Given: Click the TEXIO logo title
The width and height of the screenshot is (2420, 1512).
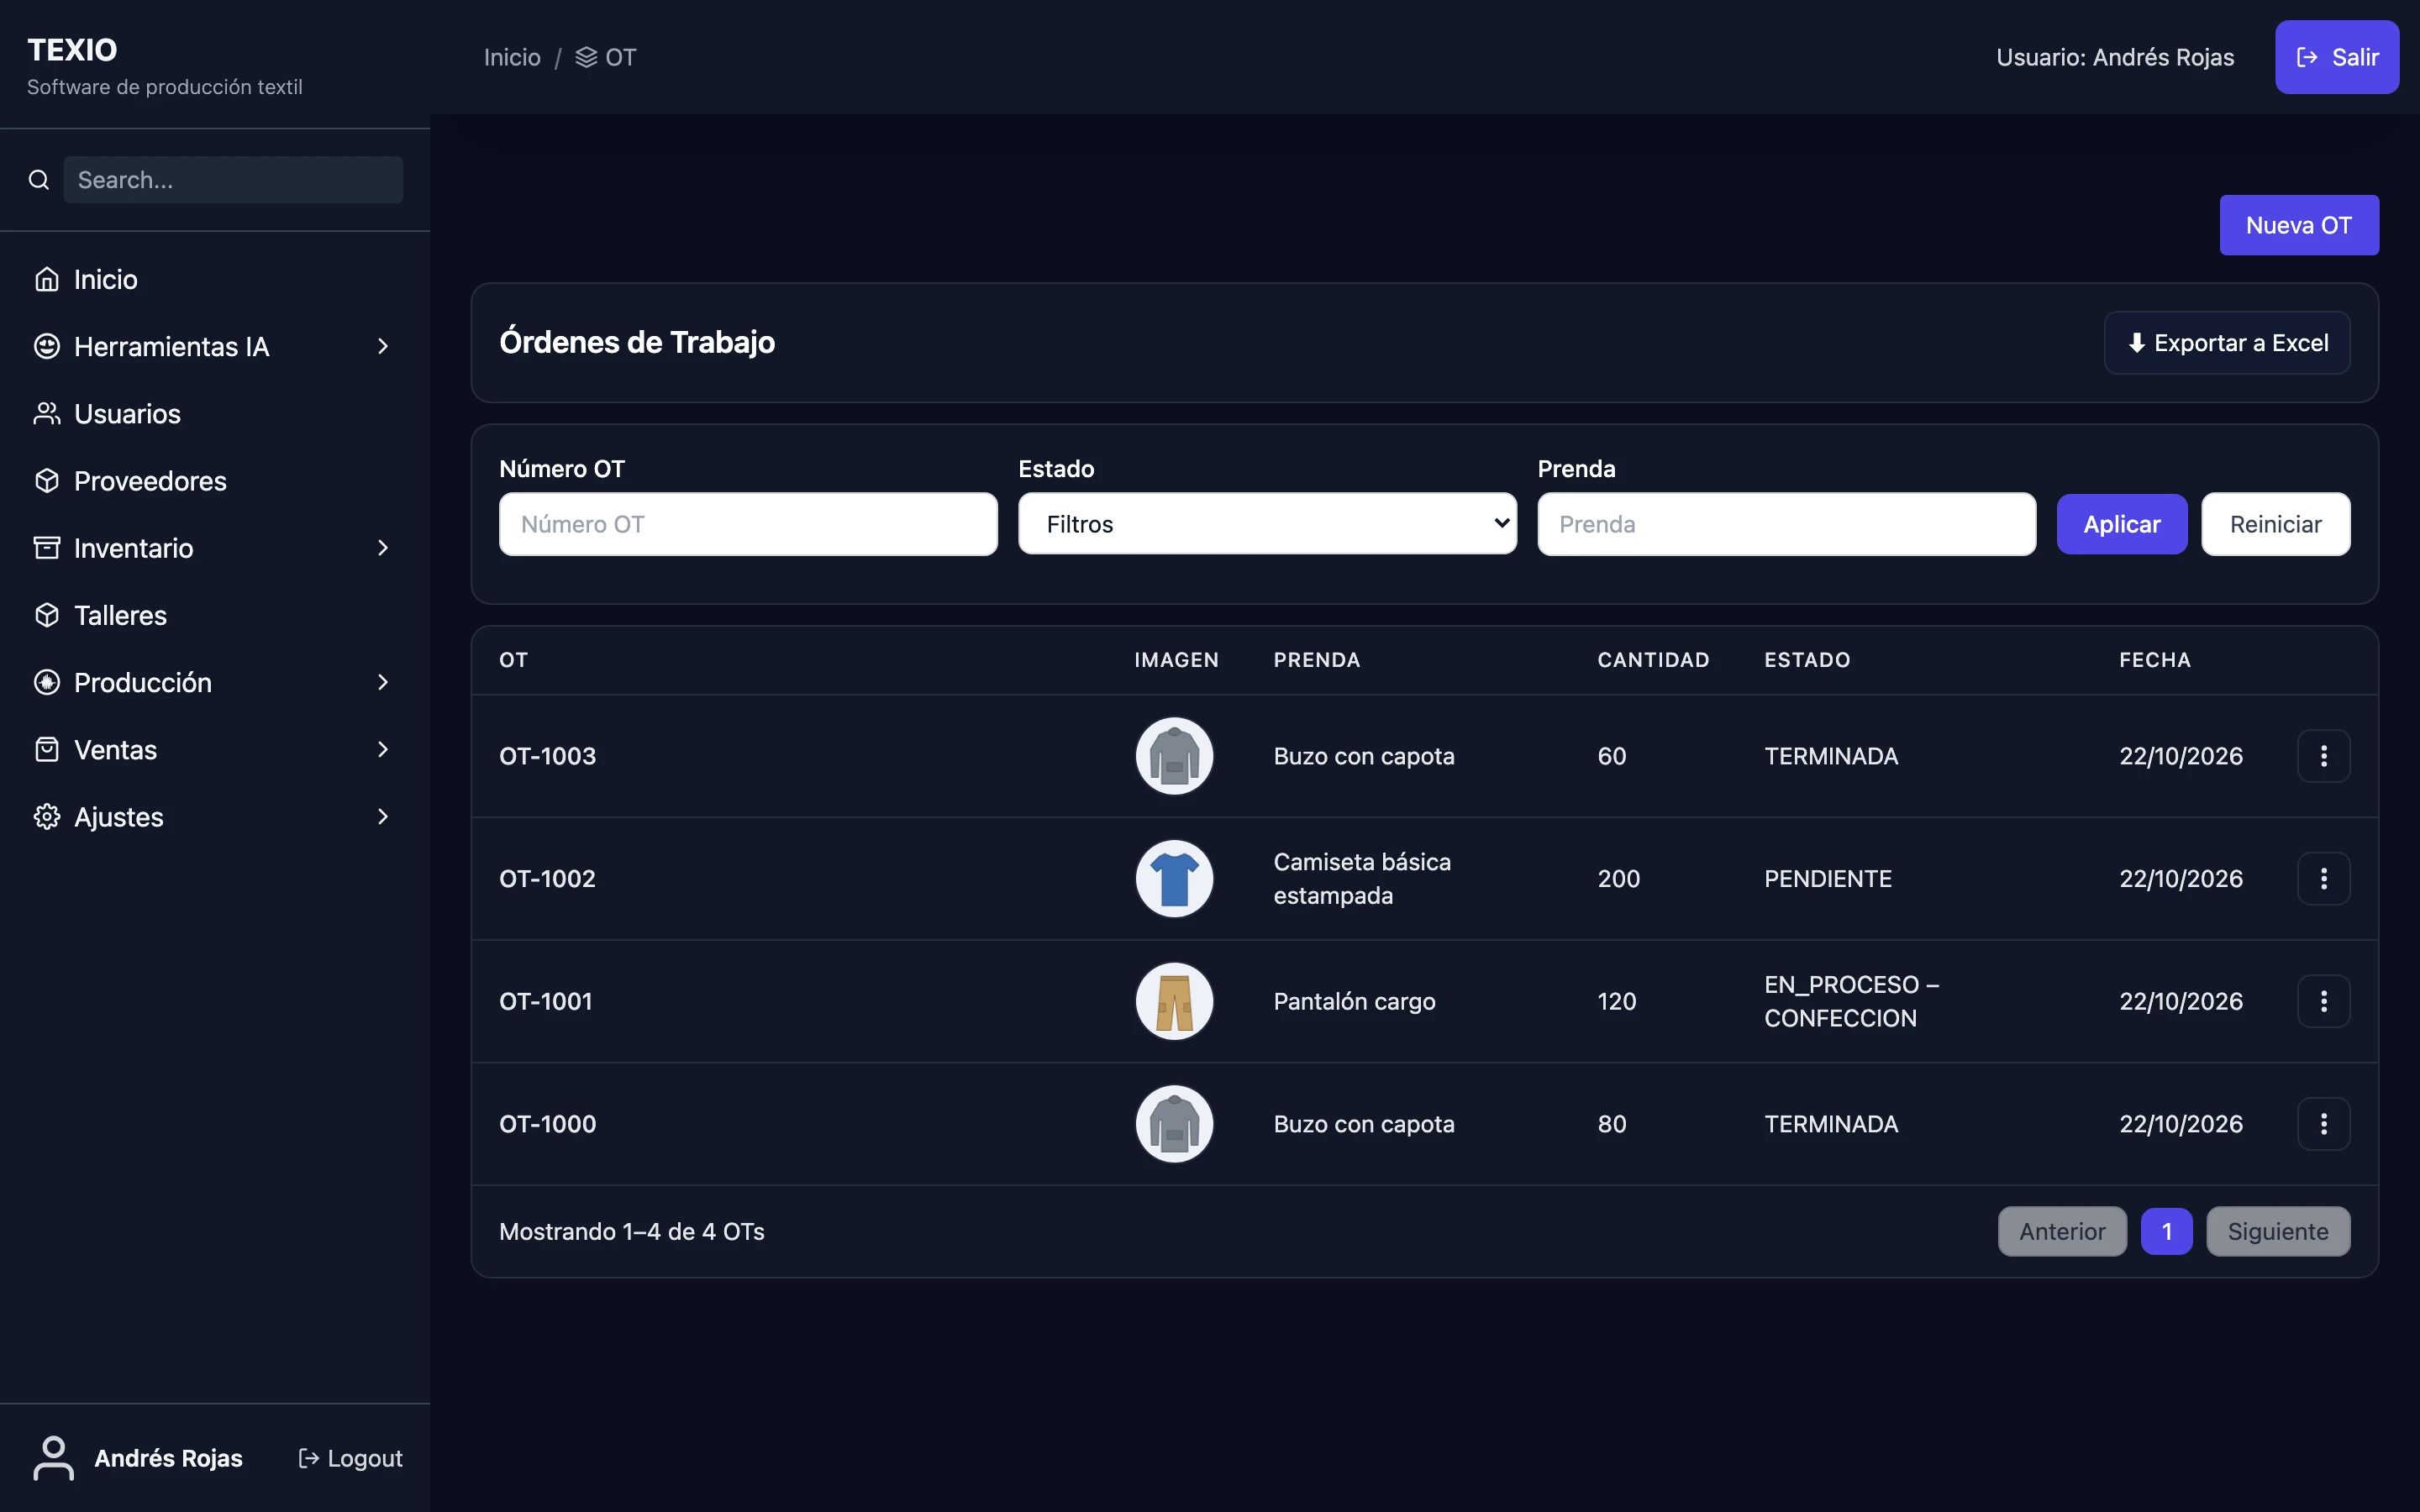Looking at the screenshot, I should tap(72, 50).
